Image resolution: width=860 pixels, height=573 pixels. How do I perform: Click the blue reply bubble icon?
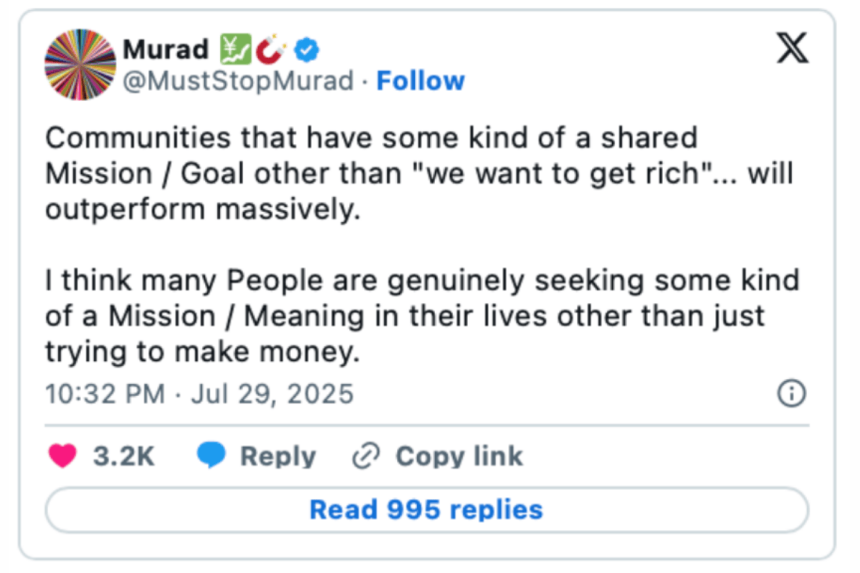(211, 456)
